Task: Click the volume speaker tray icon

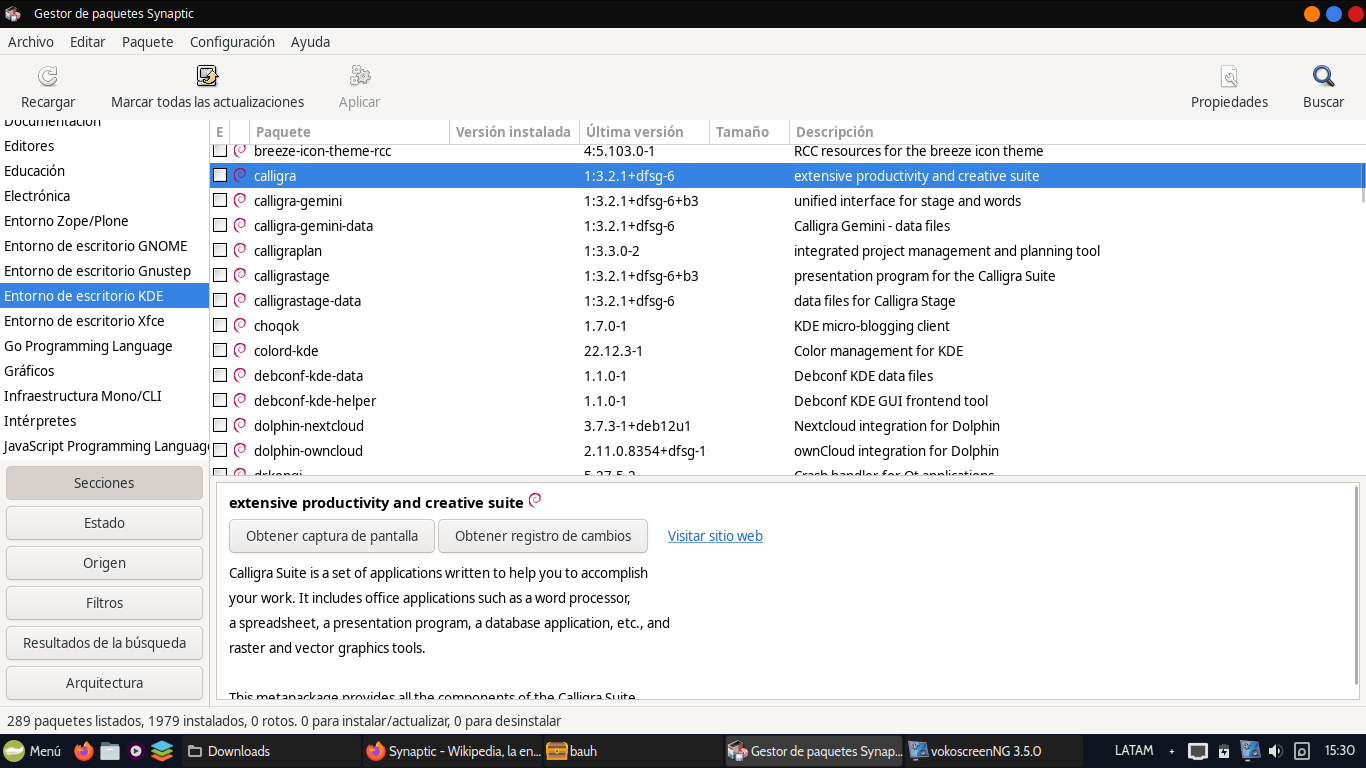Action: (1275, 751)
